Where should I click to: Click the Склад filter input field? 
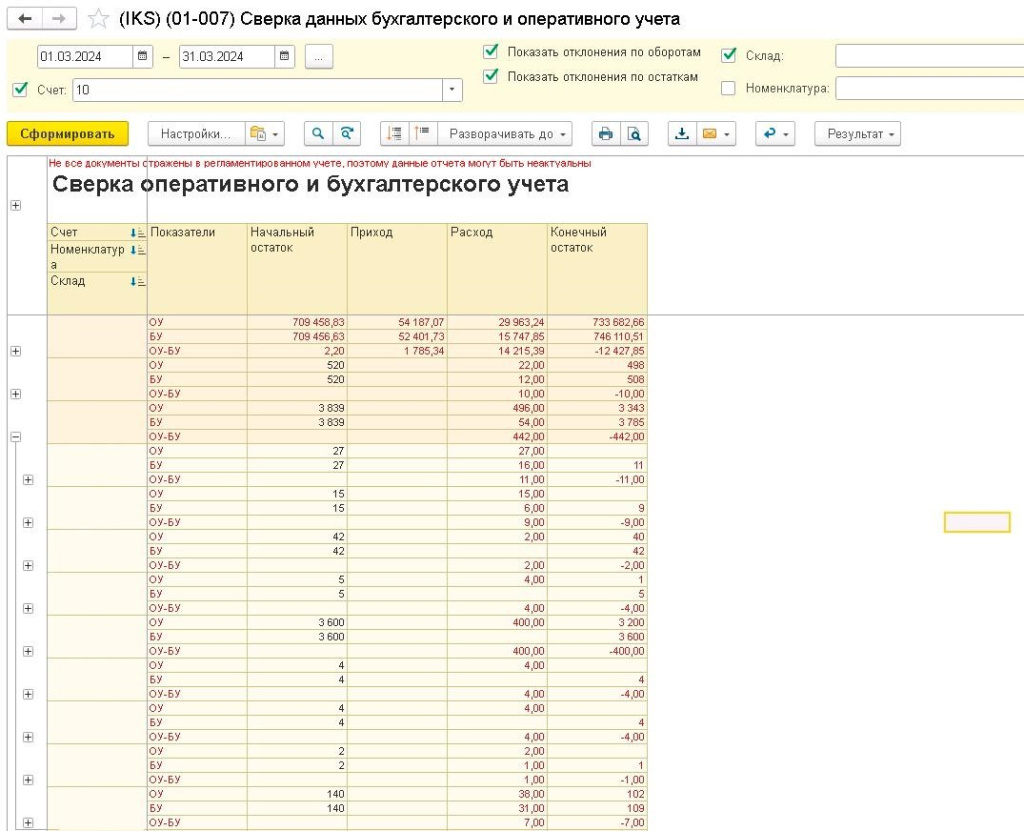point(929,56)
